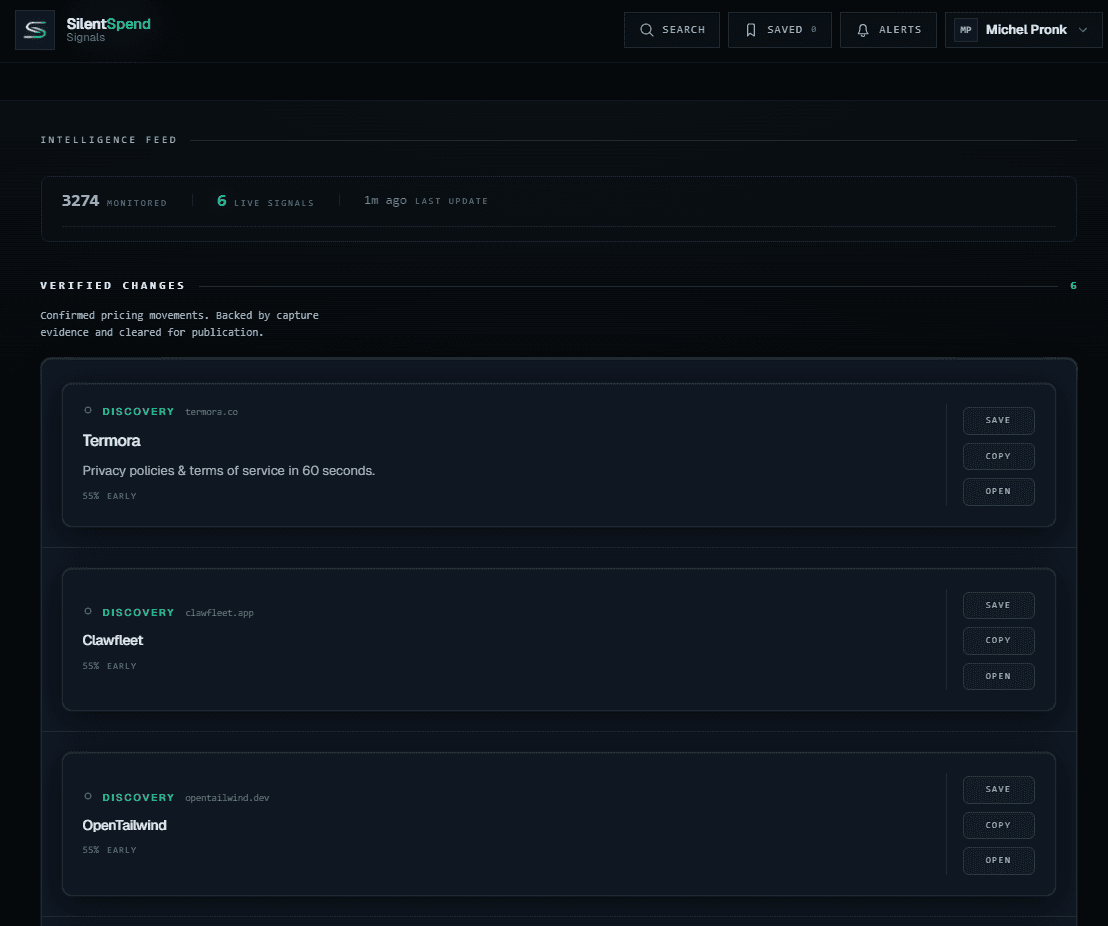The width and height of the screenshot is (1108, 926).
Task: Select the discovery dot icon for Clawfleet
Action: pos(88,612)
